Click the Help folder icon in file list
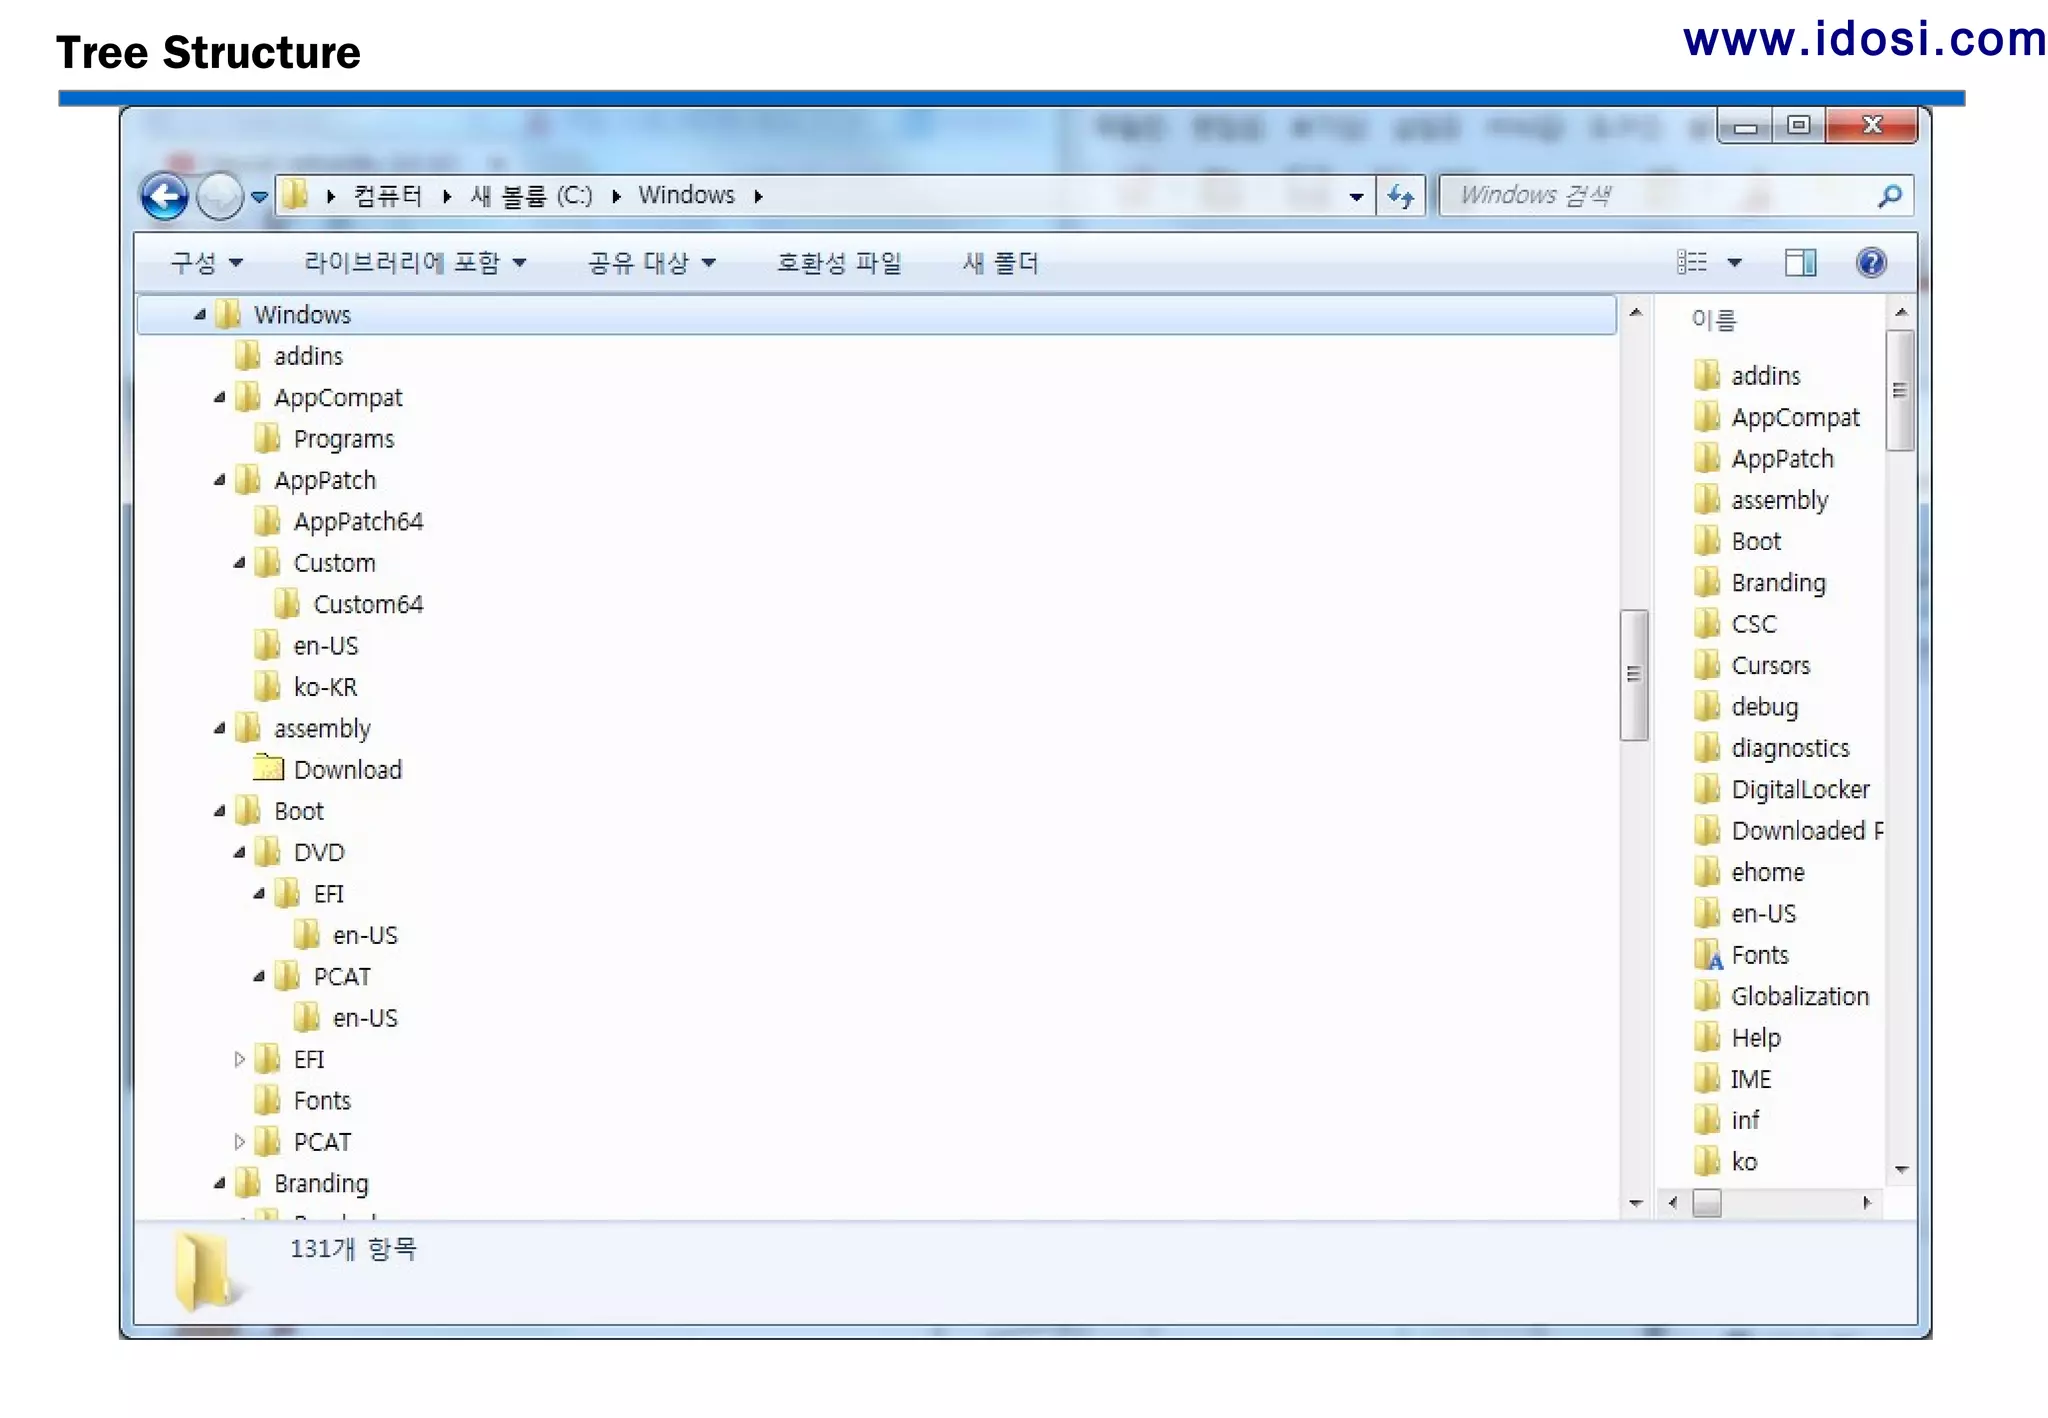Viewport: 2048px width, 1418px height. 1707,1037
